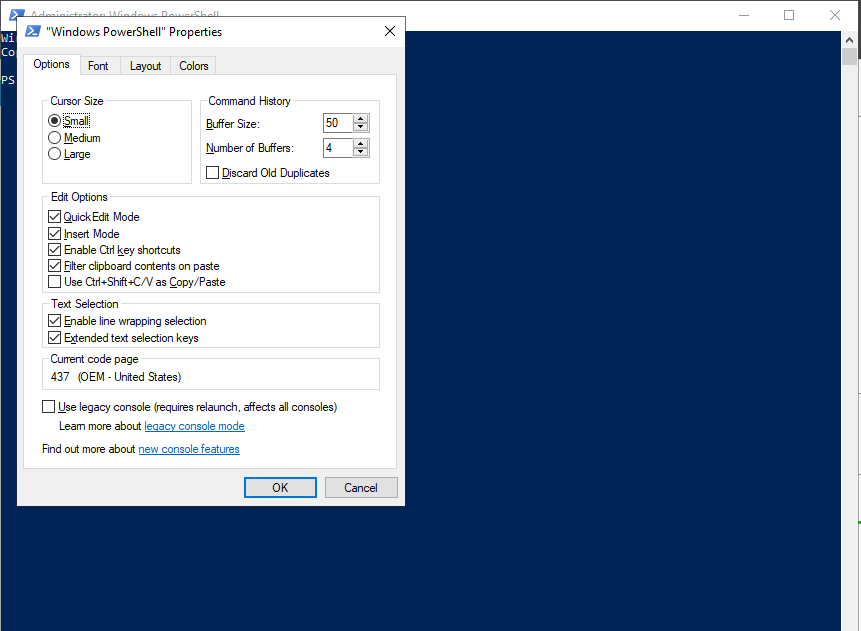The height and width of the screenshot is (631, 861).
Task: Minimize the PowerShell window
Action: (744, 15)
